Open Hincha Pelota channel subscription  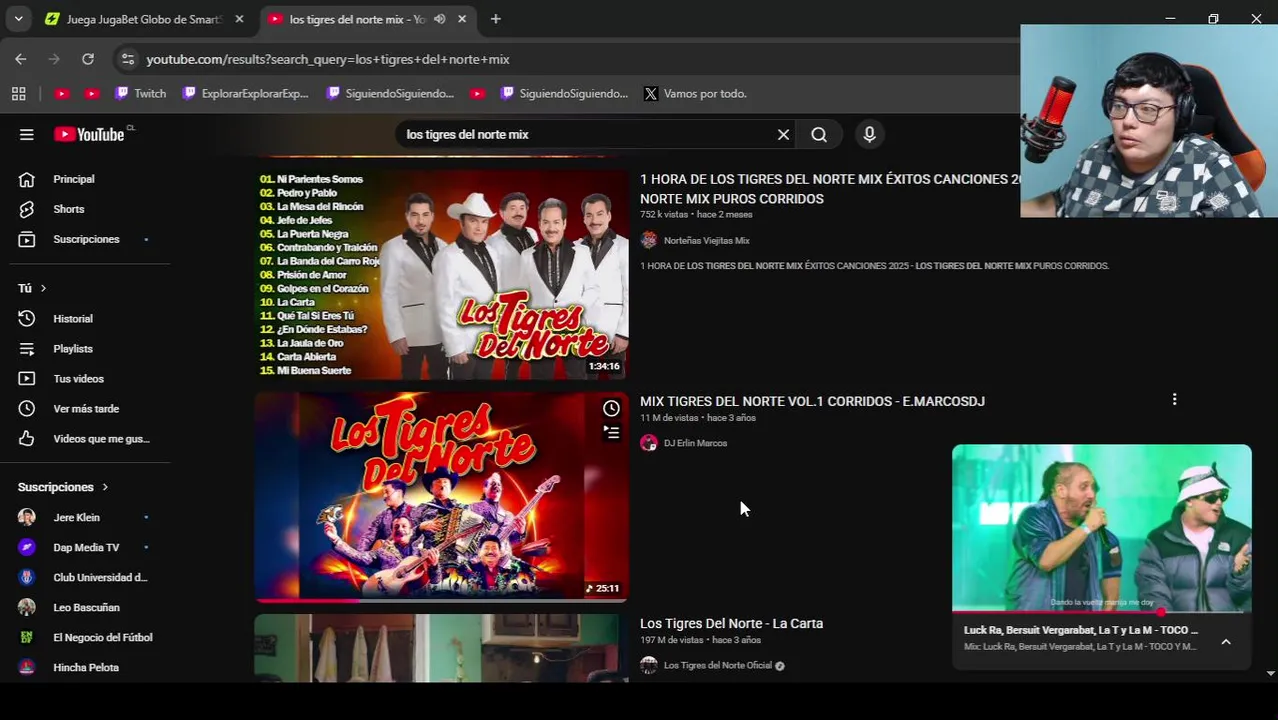pyautogui.click(x=84, y=667)
